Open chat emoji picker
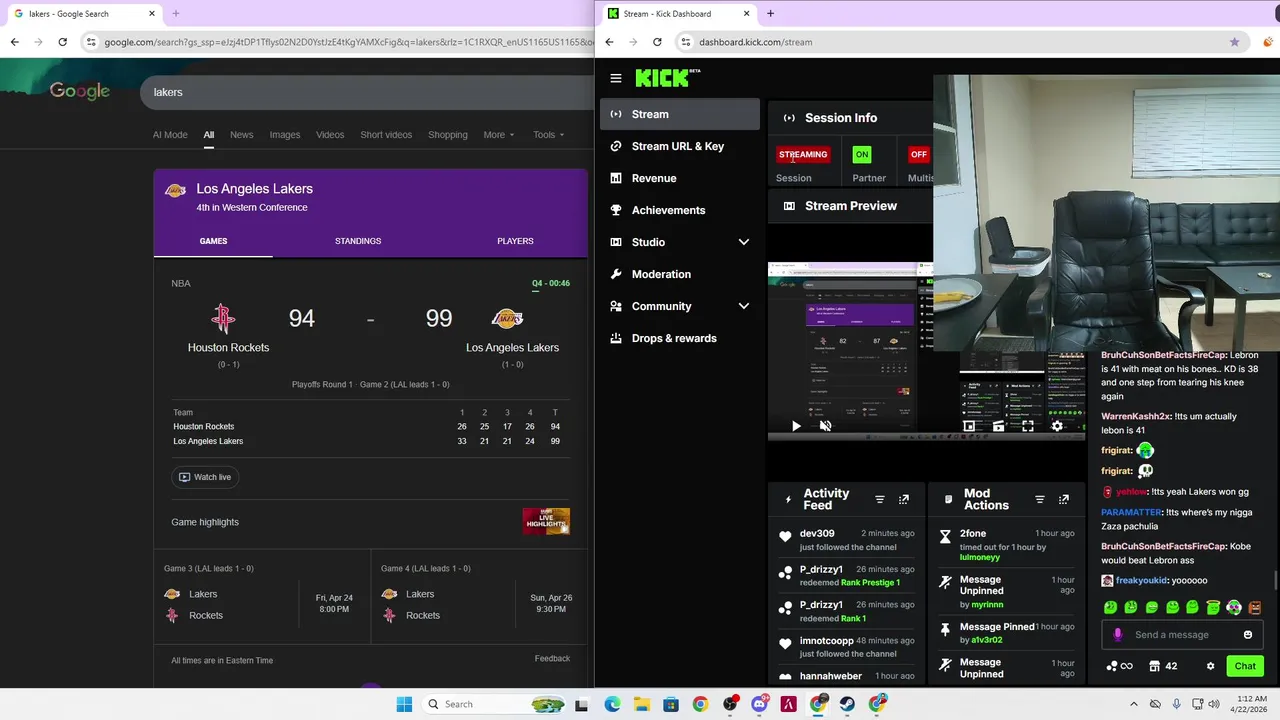1280x720 pixels. click(1248, 635)
